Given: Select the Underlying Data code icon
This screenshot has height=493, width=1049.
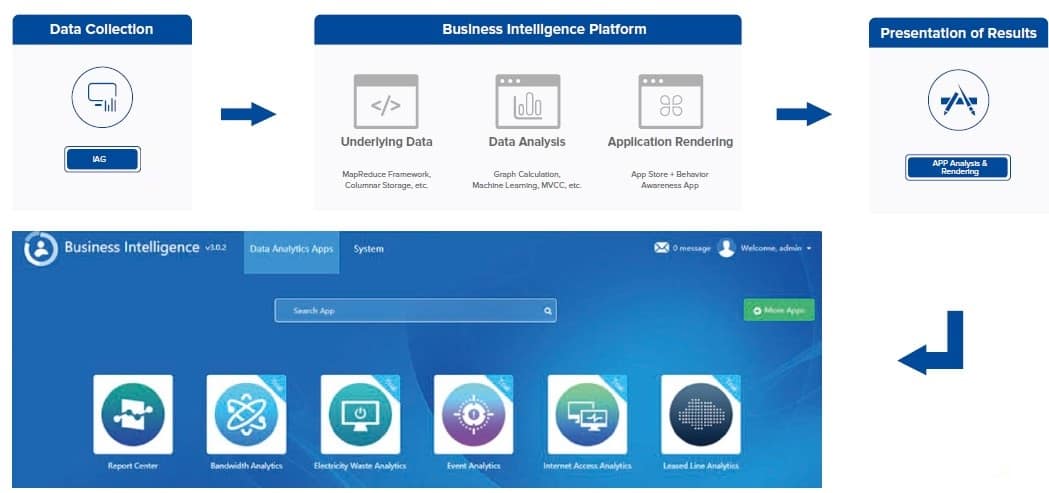Looking at the screenshot, I should [386, 101].
